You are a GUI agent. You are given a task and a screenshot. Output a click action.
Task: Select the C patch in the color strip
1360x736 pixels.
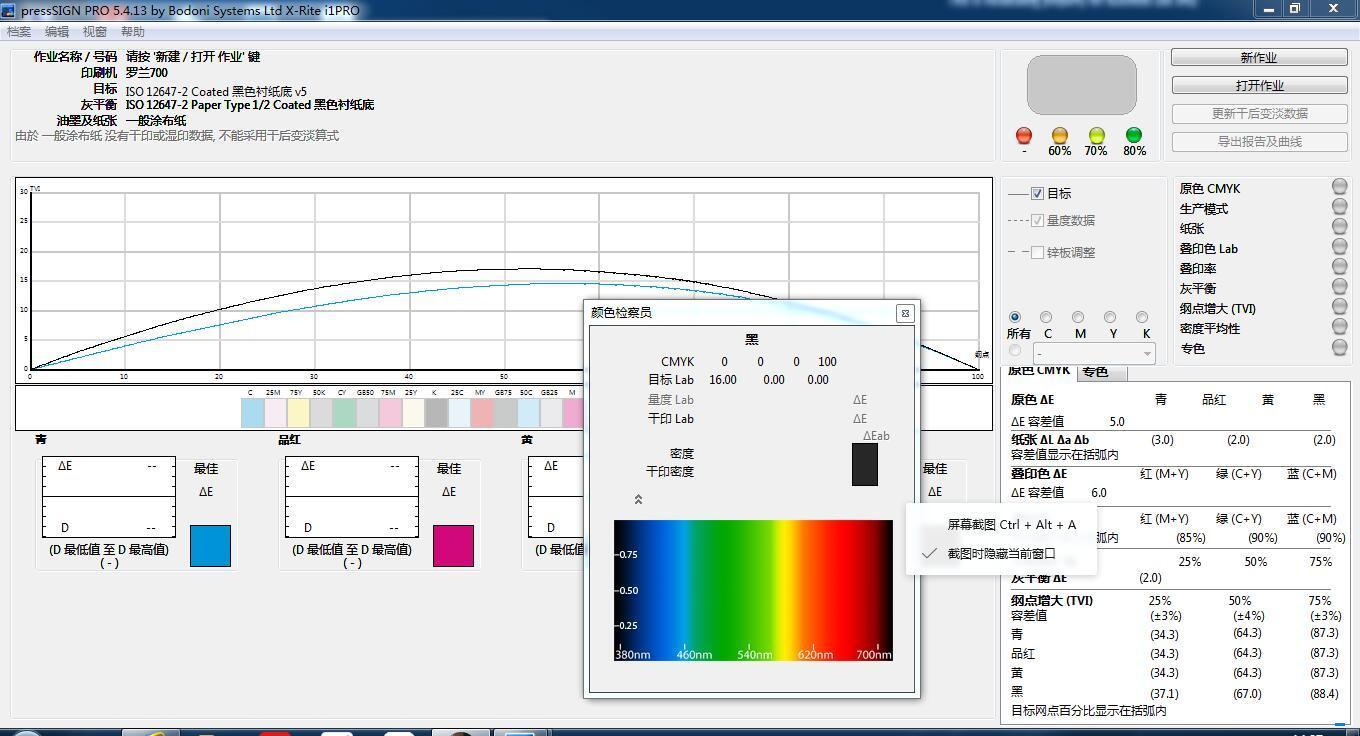tap(252, 412)
